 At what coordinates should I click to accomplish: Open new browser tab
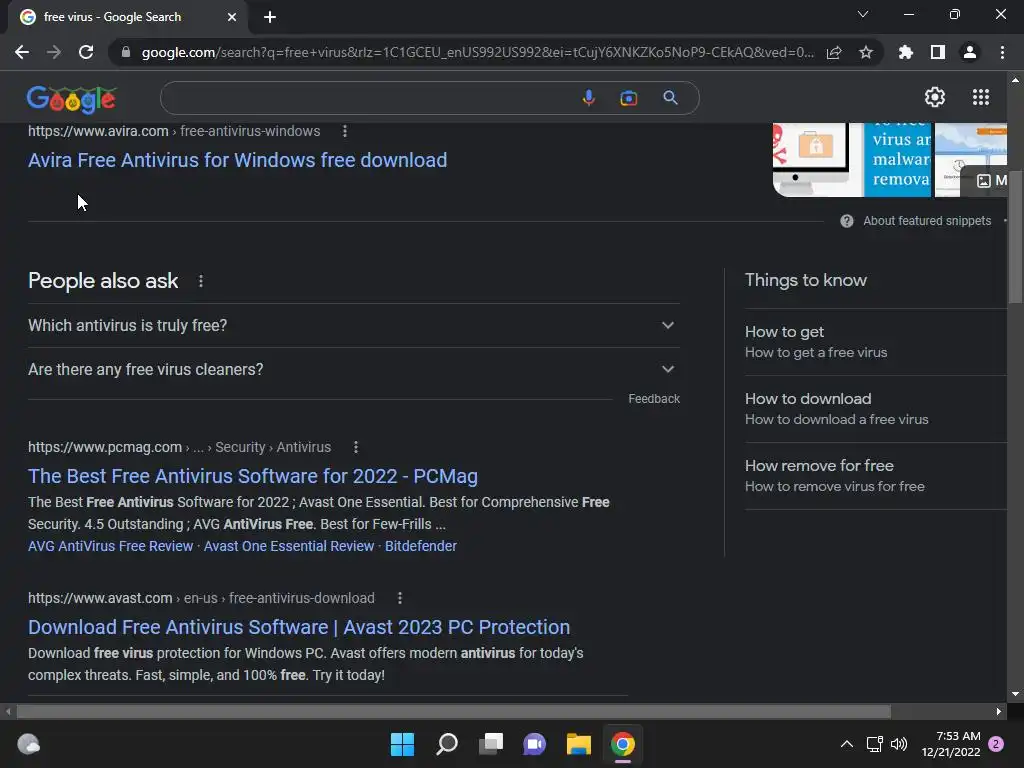[270, 17]
